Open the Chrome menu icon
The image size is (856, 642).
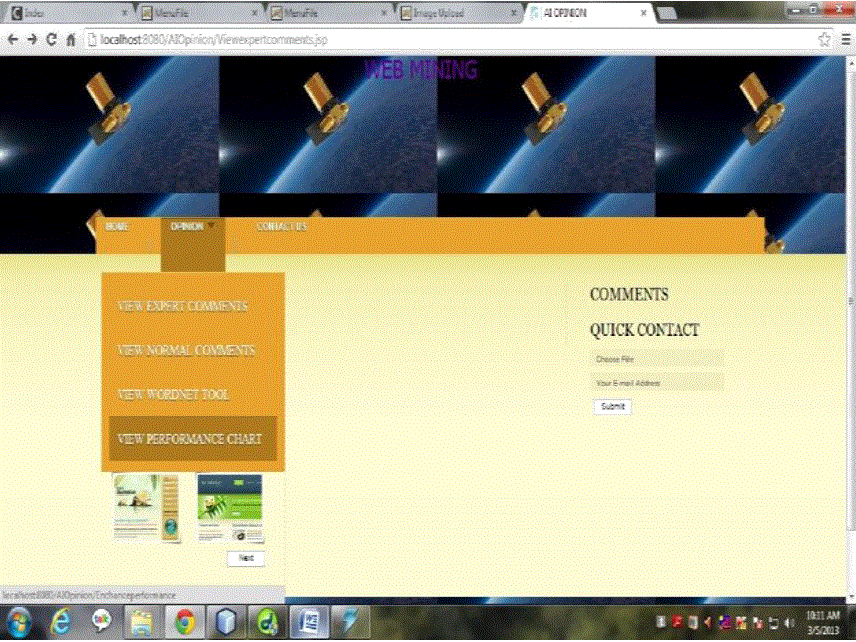pos(845,40)
